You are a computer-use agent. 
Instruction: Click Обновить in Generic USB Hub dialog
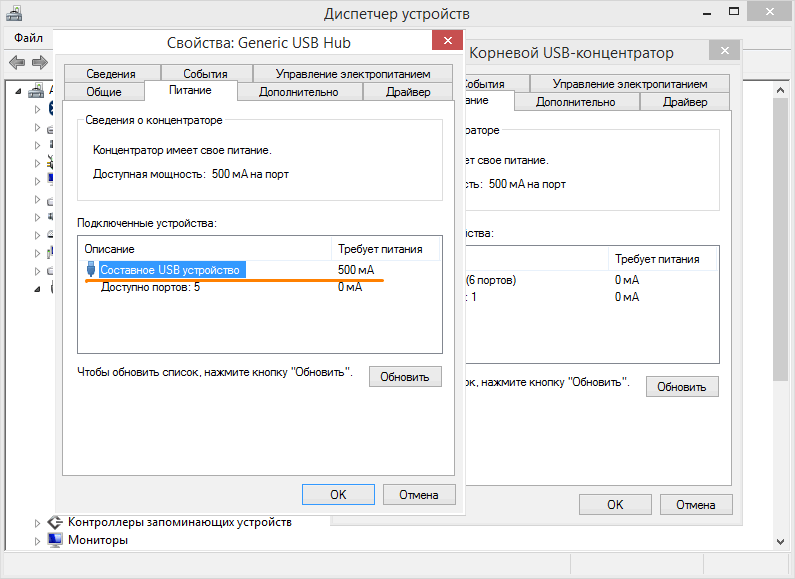(405, 377)
